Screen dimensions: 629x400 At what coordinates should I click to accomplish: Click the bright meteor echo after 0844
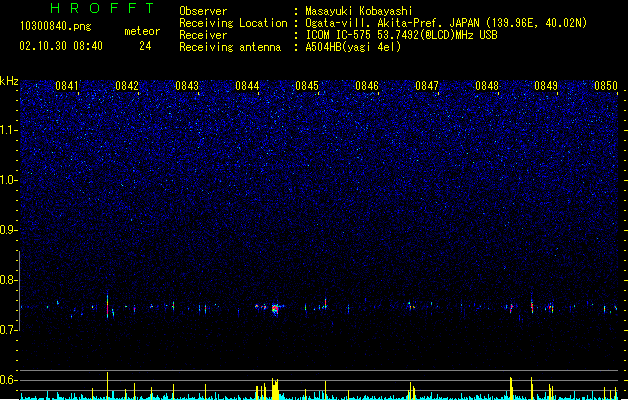(x=275, y=309)
